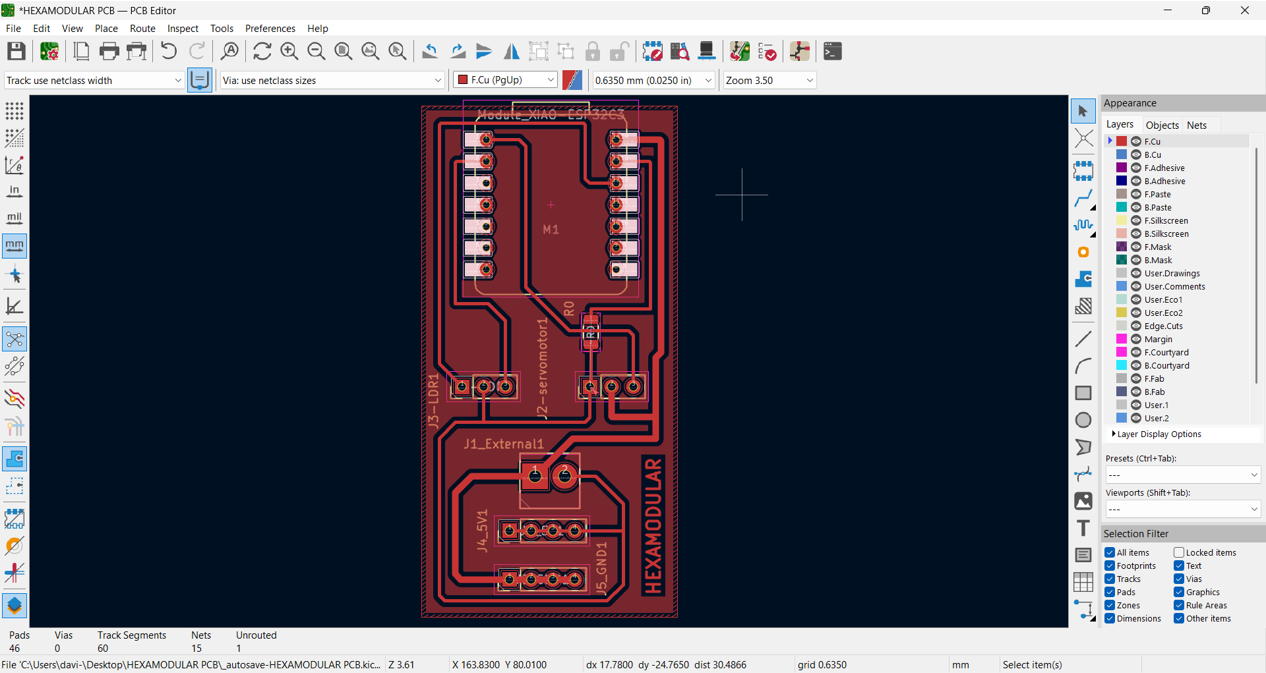
Task: Toggle the Layers manager panel button
Action: coord(14,606)
